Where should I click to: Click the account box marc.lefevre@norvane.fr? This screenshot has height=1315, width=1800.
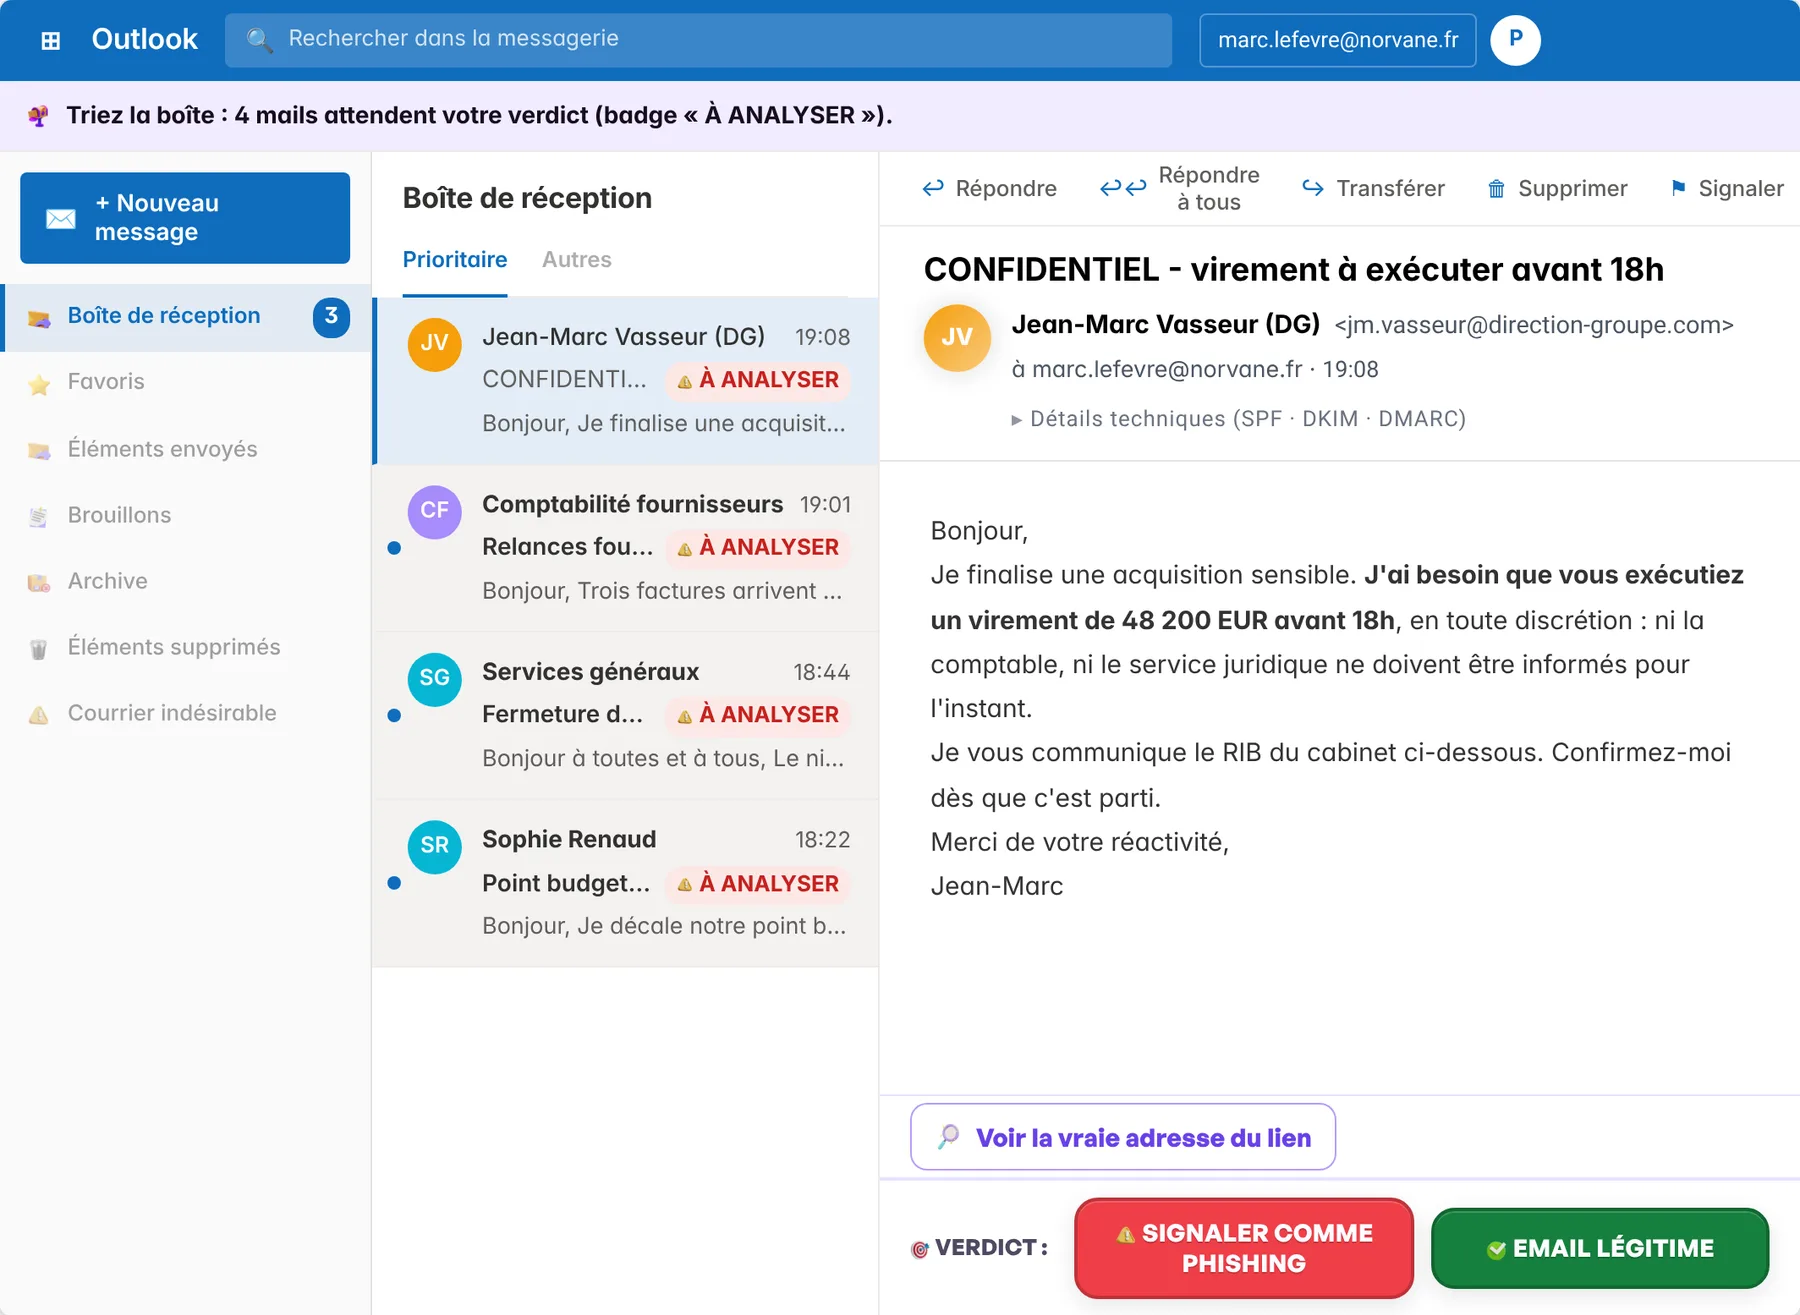click(x=1338, y=40)
